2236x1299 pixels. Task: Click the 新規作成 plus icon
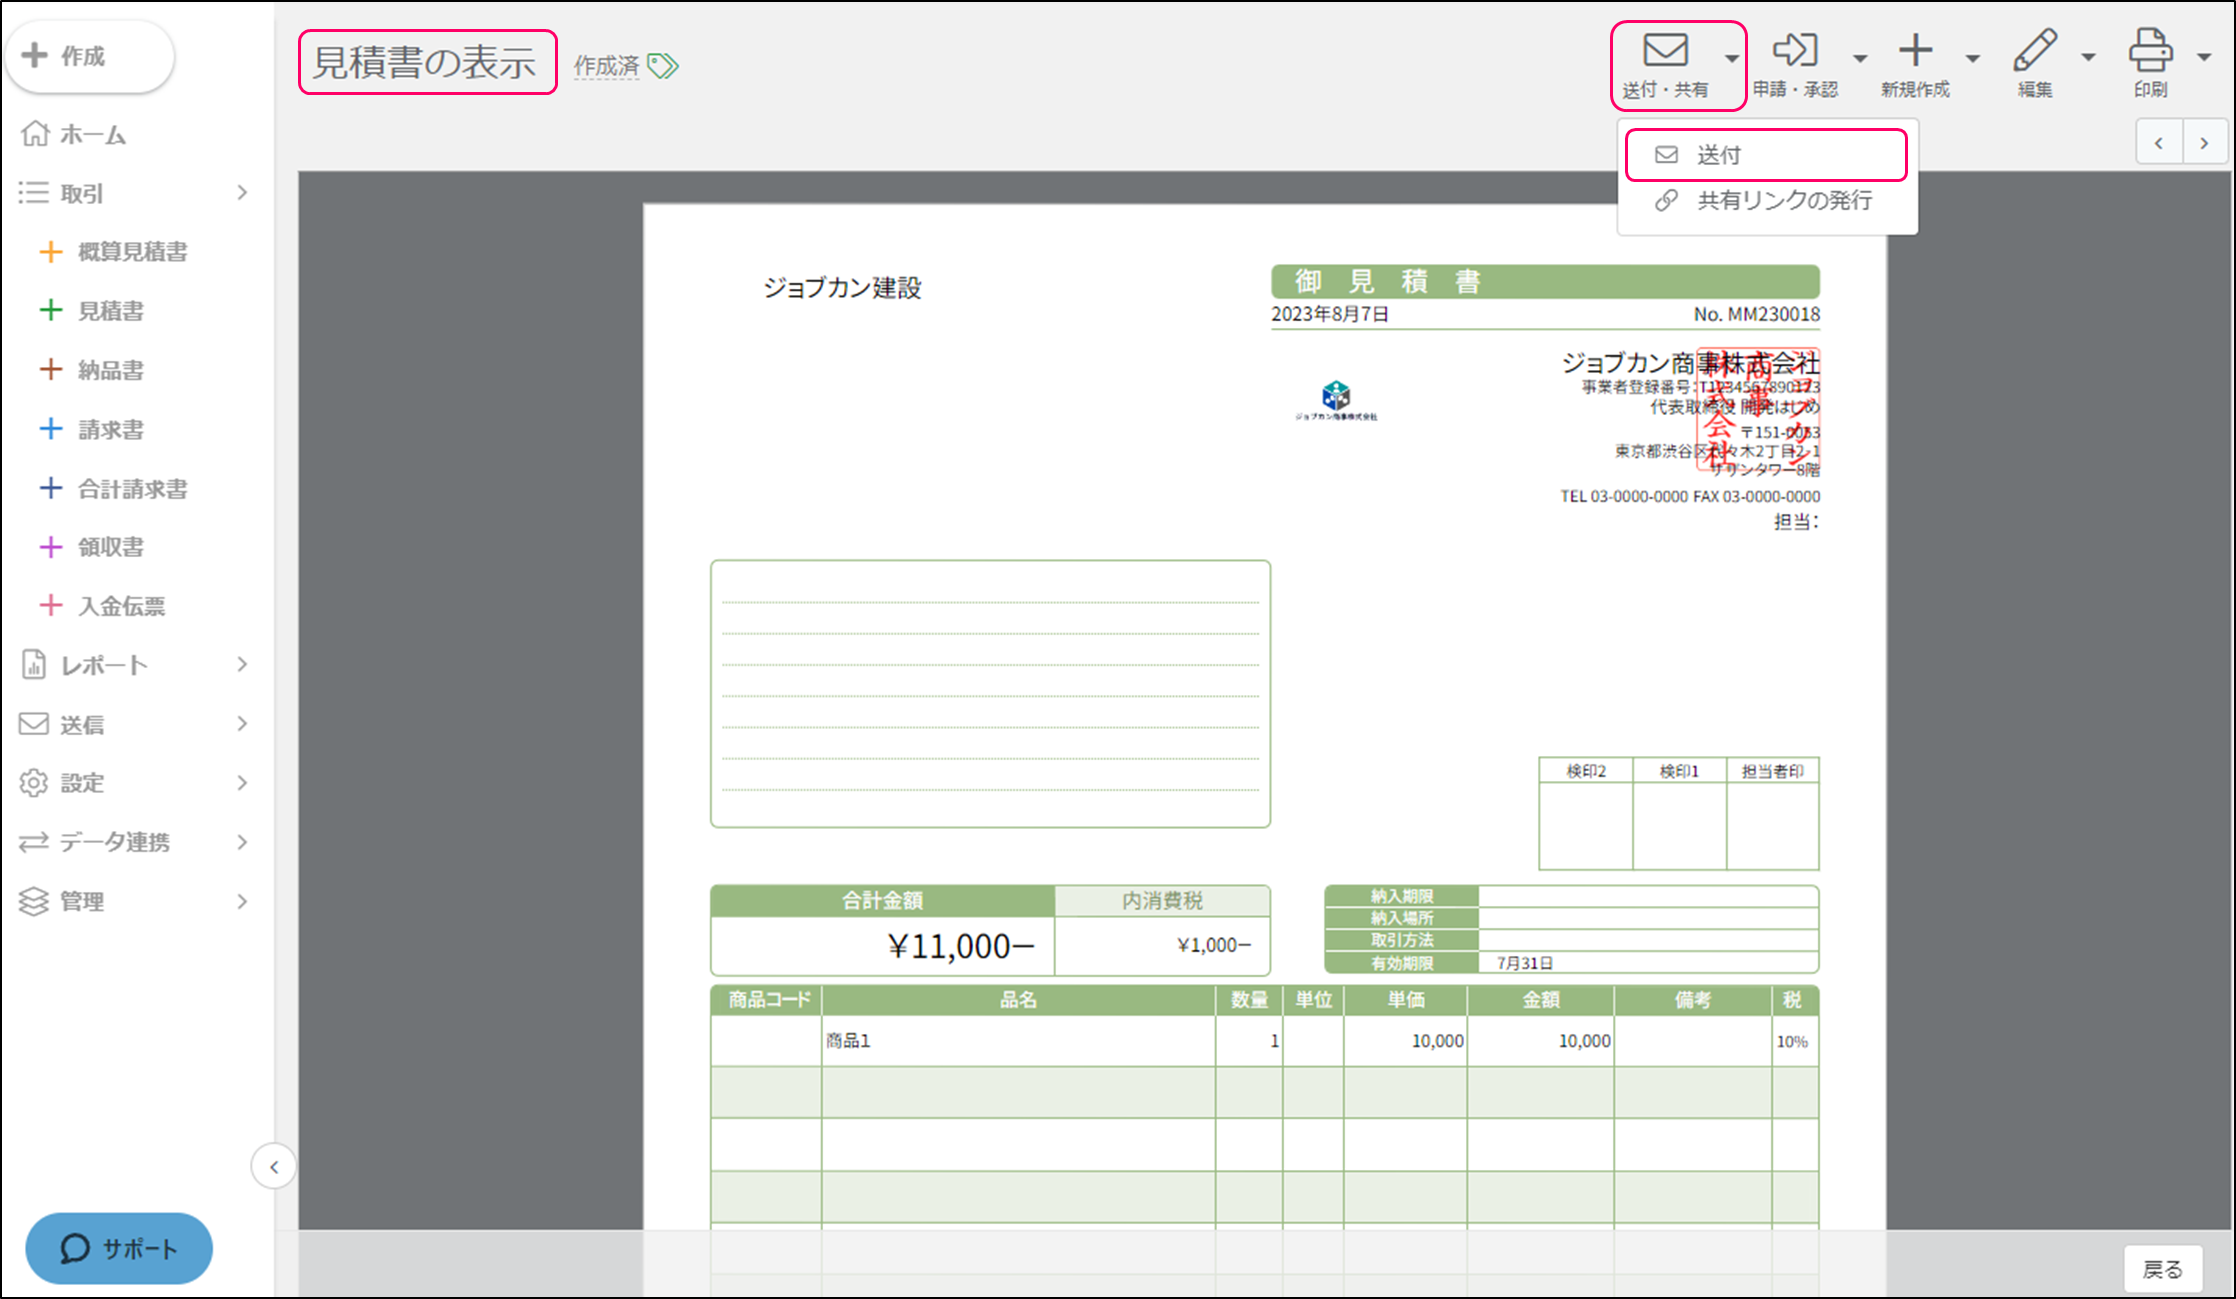click(x=1915, y=51)
